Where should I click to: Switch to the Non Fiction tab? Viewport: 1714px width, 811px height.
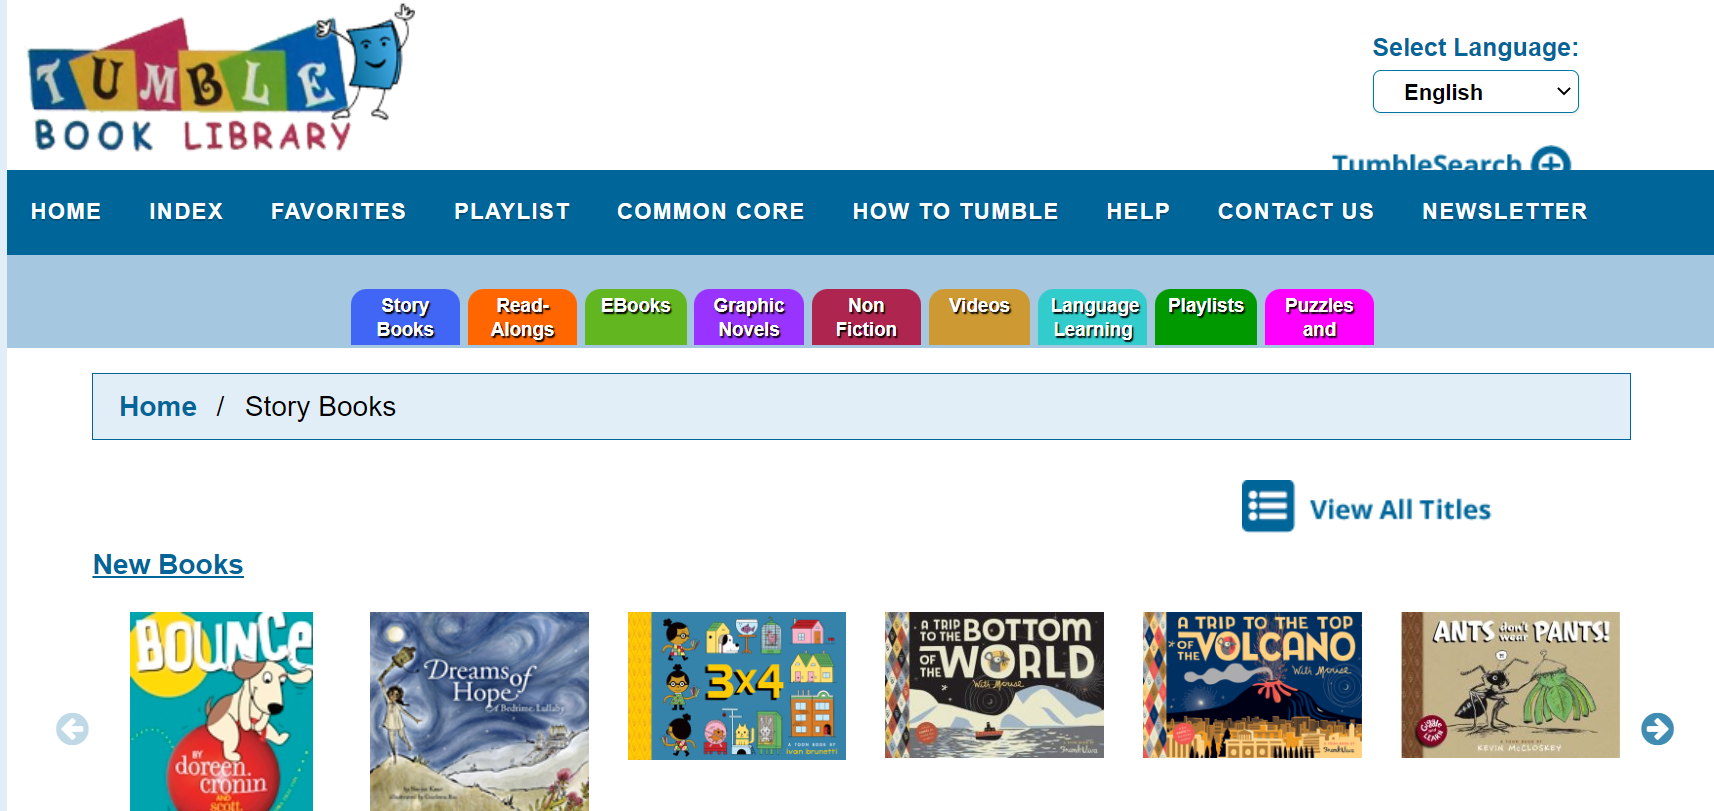(x=866, y=317)
